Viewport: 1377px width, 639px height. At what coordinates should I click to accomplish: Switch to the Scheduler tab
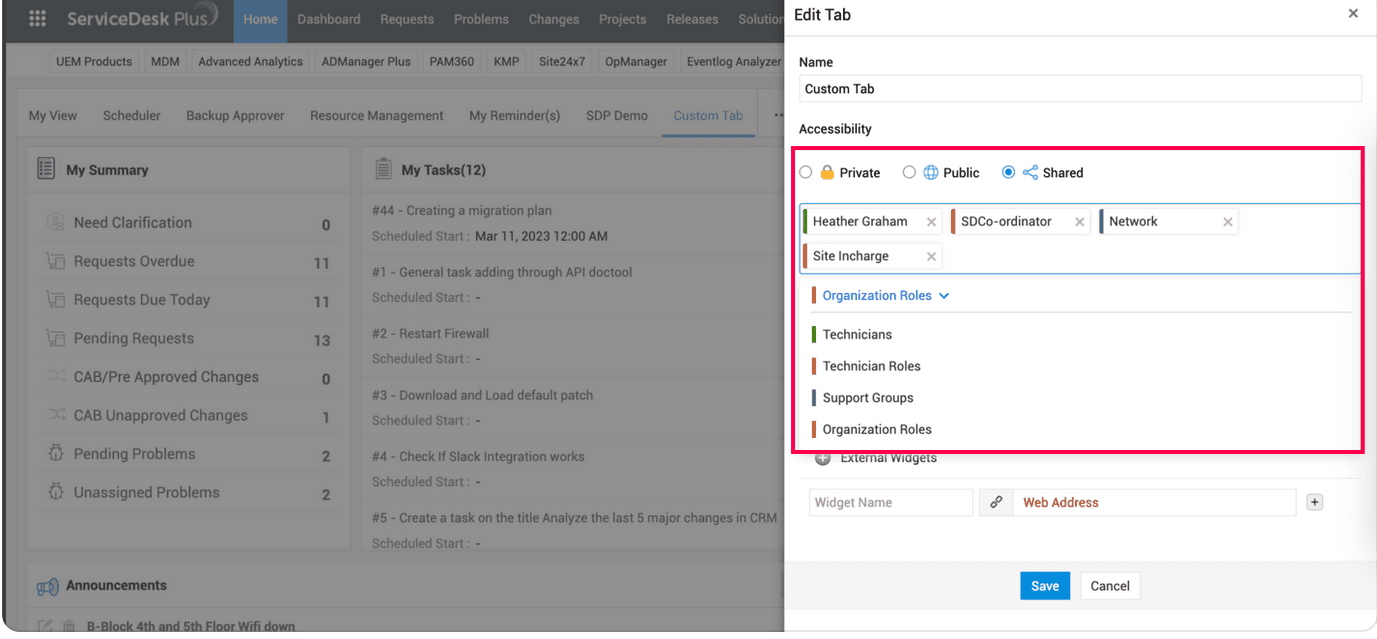pyautogui.click(x=131, y=116)
